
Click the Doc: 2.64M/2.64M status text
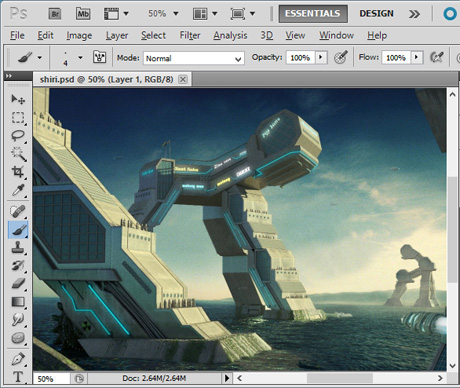click(x=154, y=379)
